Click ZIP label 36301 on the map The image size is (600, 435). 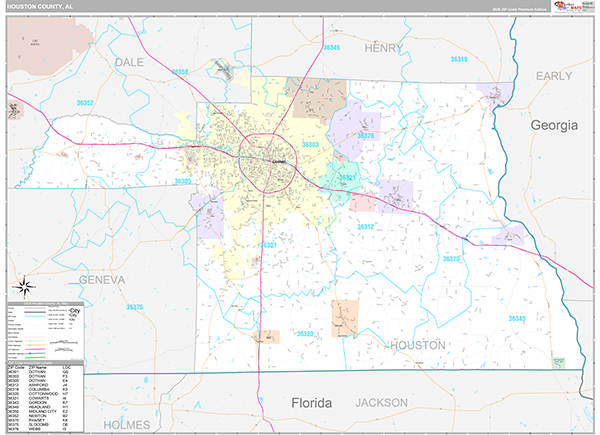[x=268, y=245]
